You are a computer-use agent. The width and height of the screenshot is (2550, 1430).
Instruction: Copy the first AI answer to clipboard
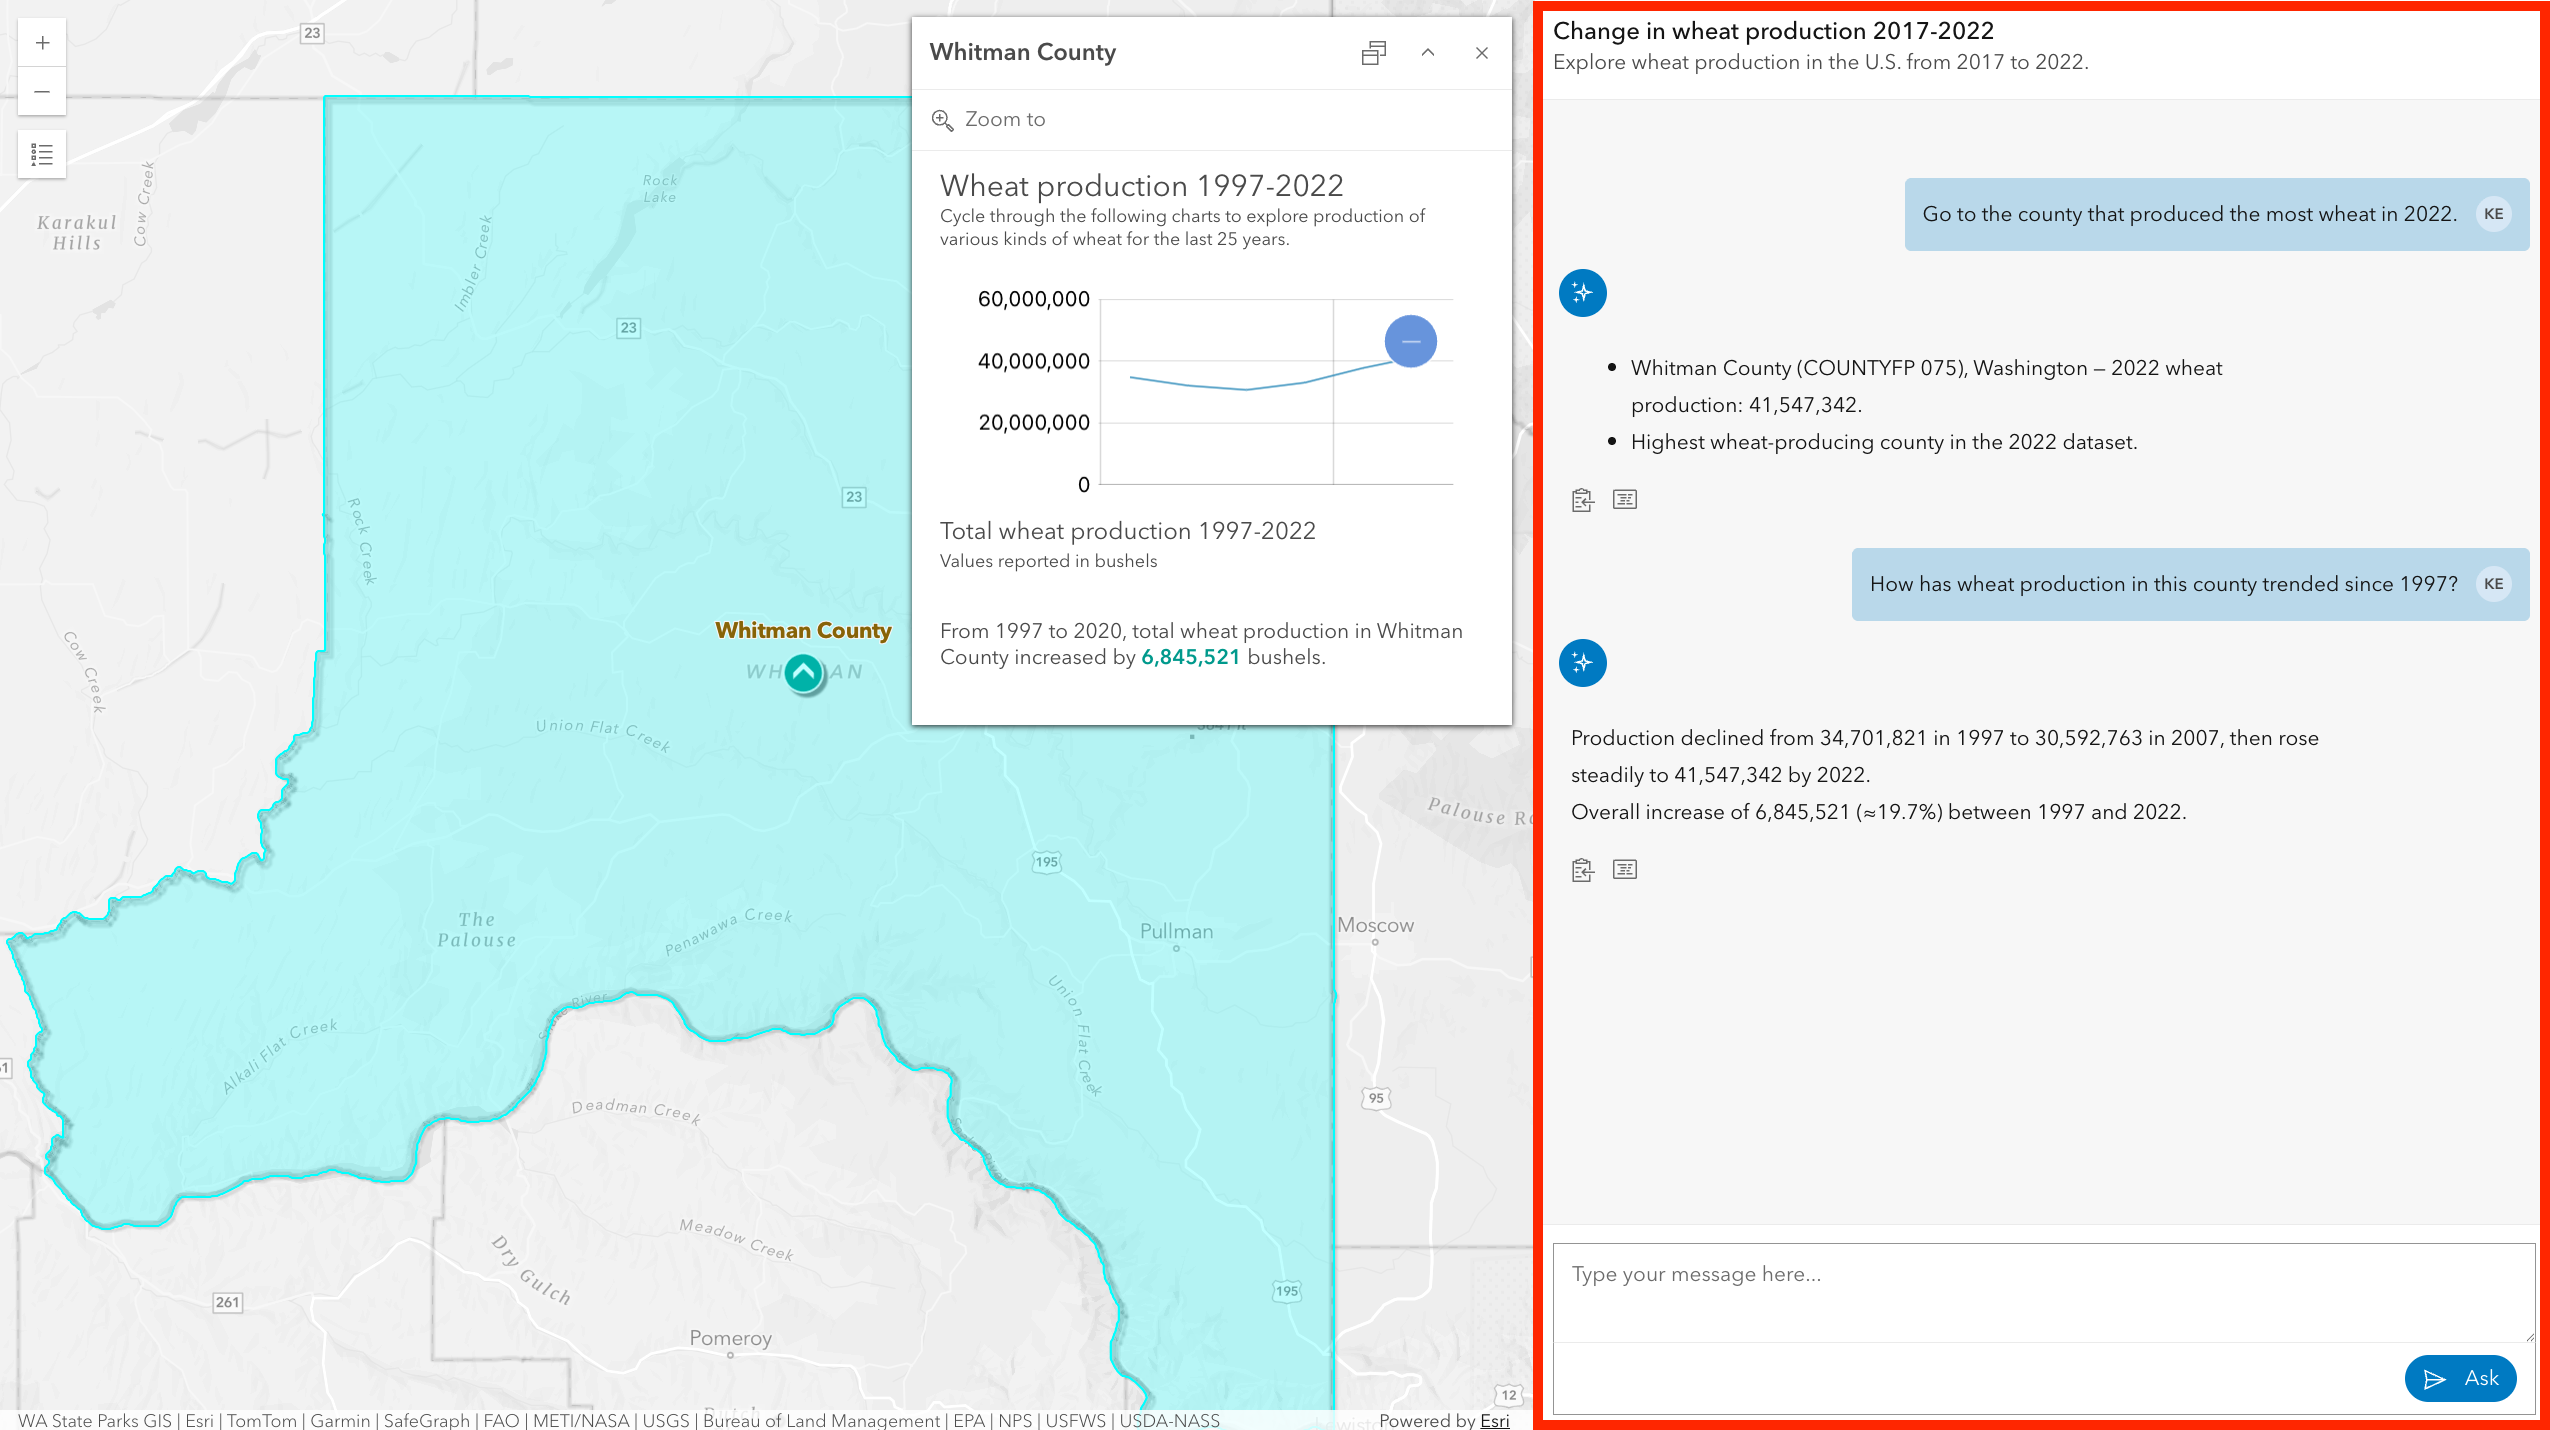coord(1581,499)
